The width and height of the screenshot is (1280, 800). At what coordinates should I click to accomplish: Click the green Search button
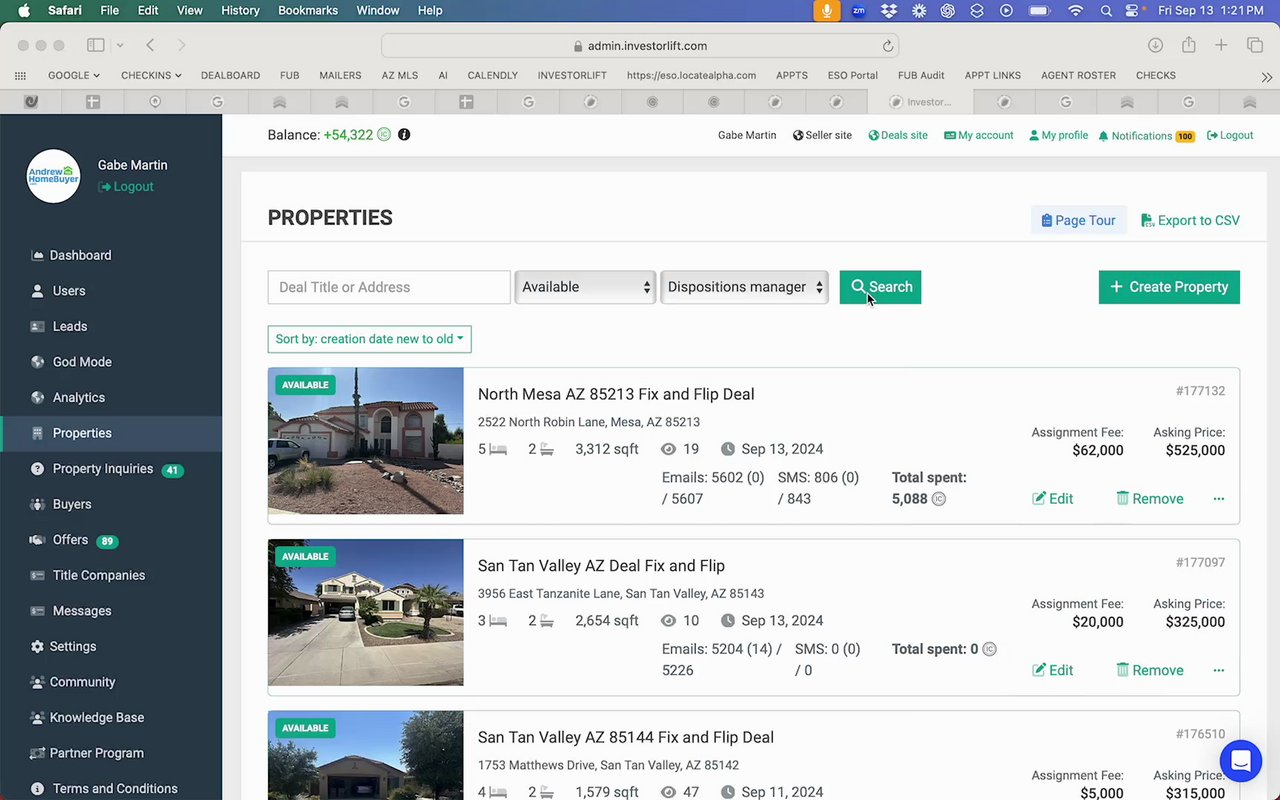pyautogui.click(x=880, y=287)
